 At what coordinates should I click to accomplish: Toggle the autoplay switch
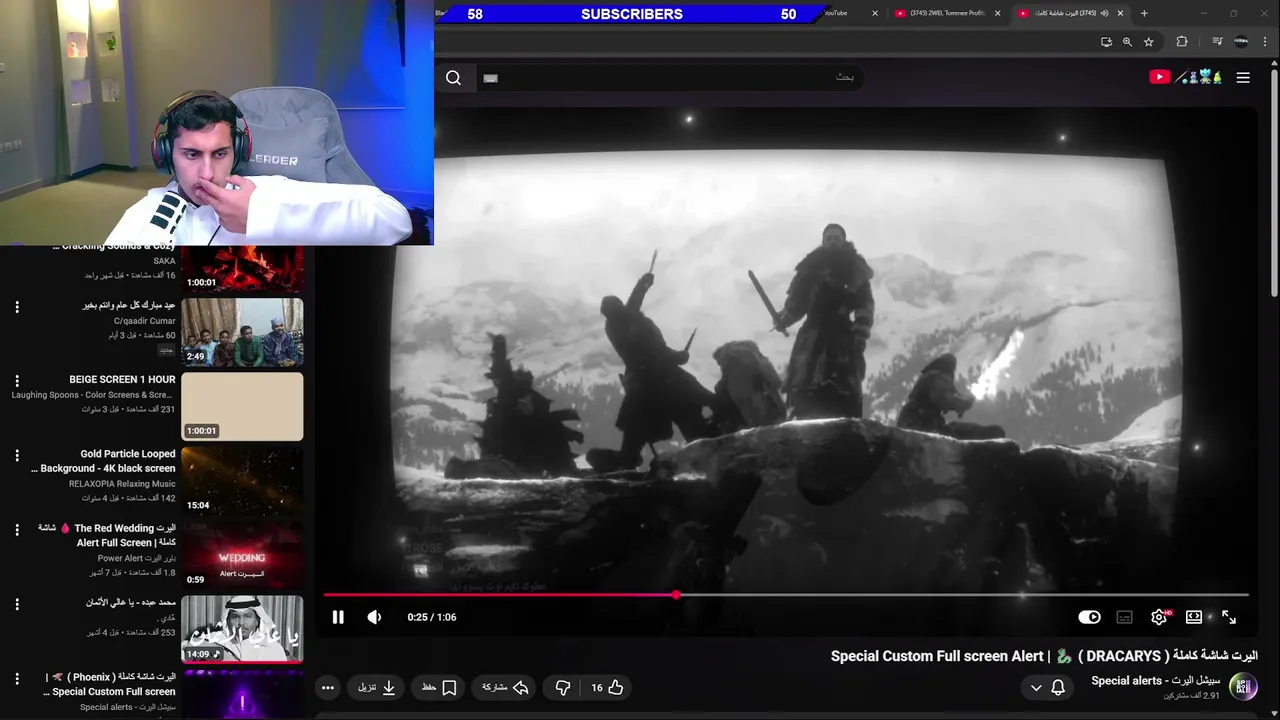point(1089,617)
